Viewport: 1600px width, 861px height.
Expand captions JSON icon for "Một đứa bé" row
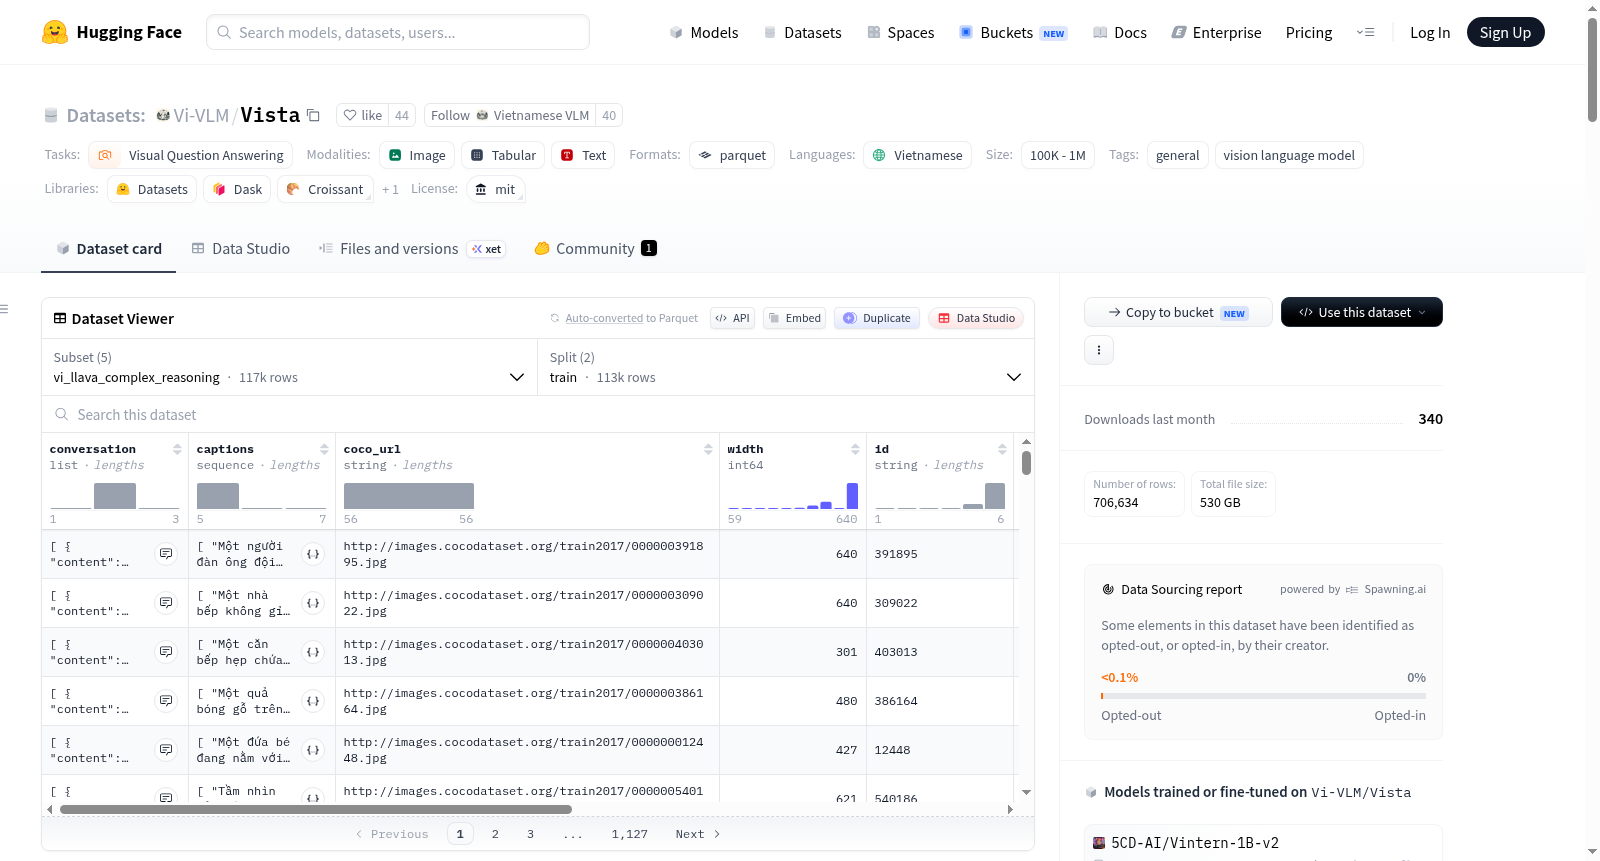pos(313,750)
